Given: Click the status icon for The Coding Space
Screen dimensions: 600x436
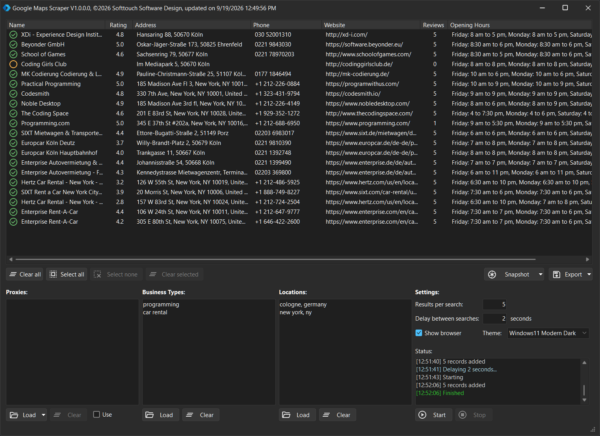Looking at the screenshot, I should point(13,114).
